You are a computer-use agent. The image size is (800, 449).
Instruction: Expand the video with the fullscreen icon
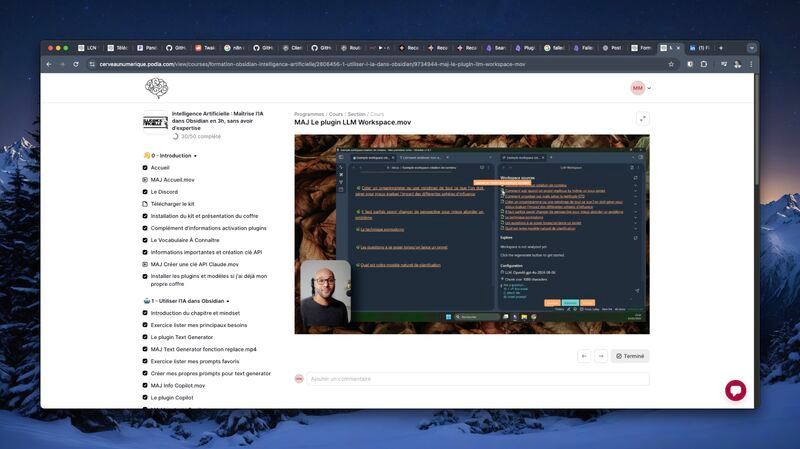[642, 119]
